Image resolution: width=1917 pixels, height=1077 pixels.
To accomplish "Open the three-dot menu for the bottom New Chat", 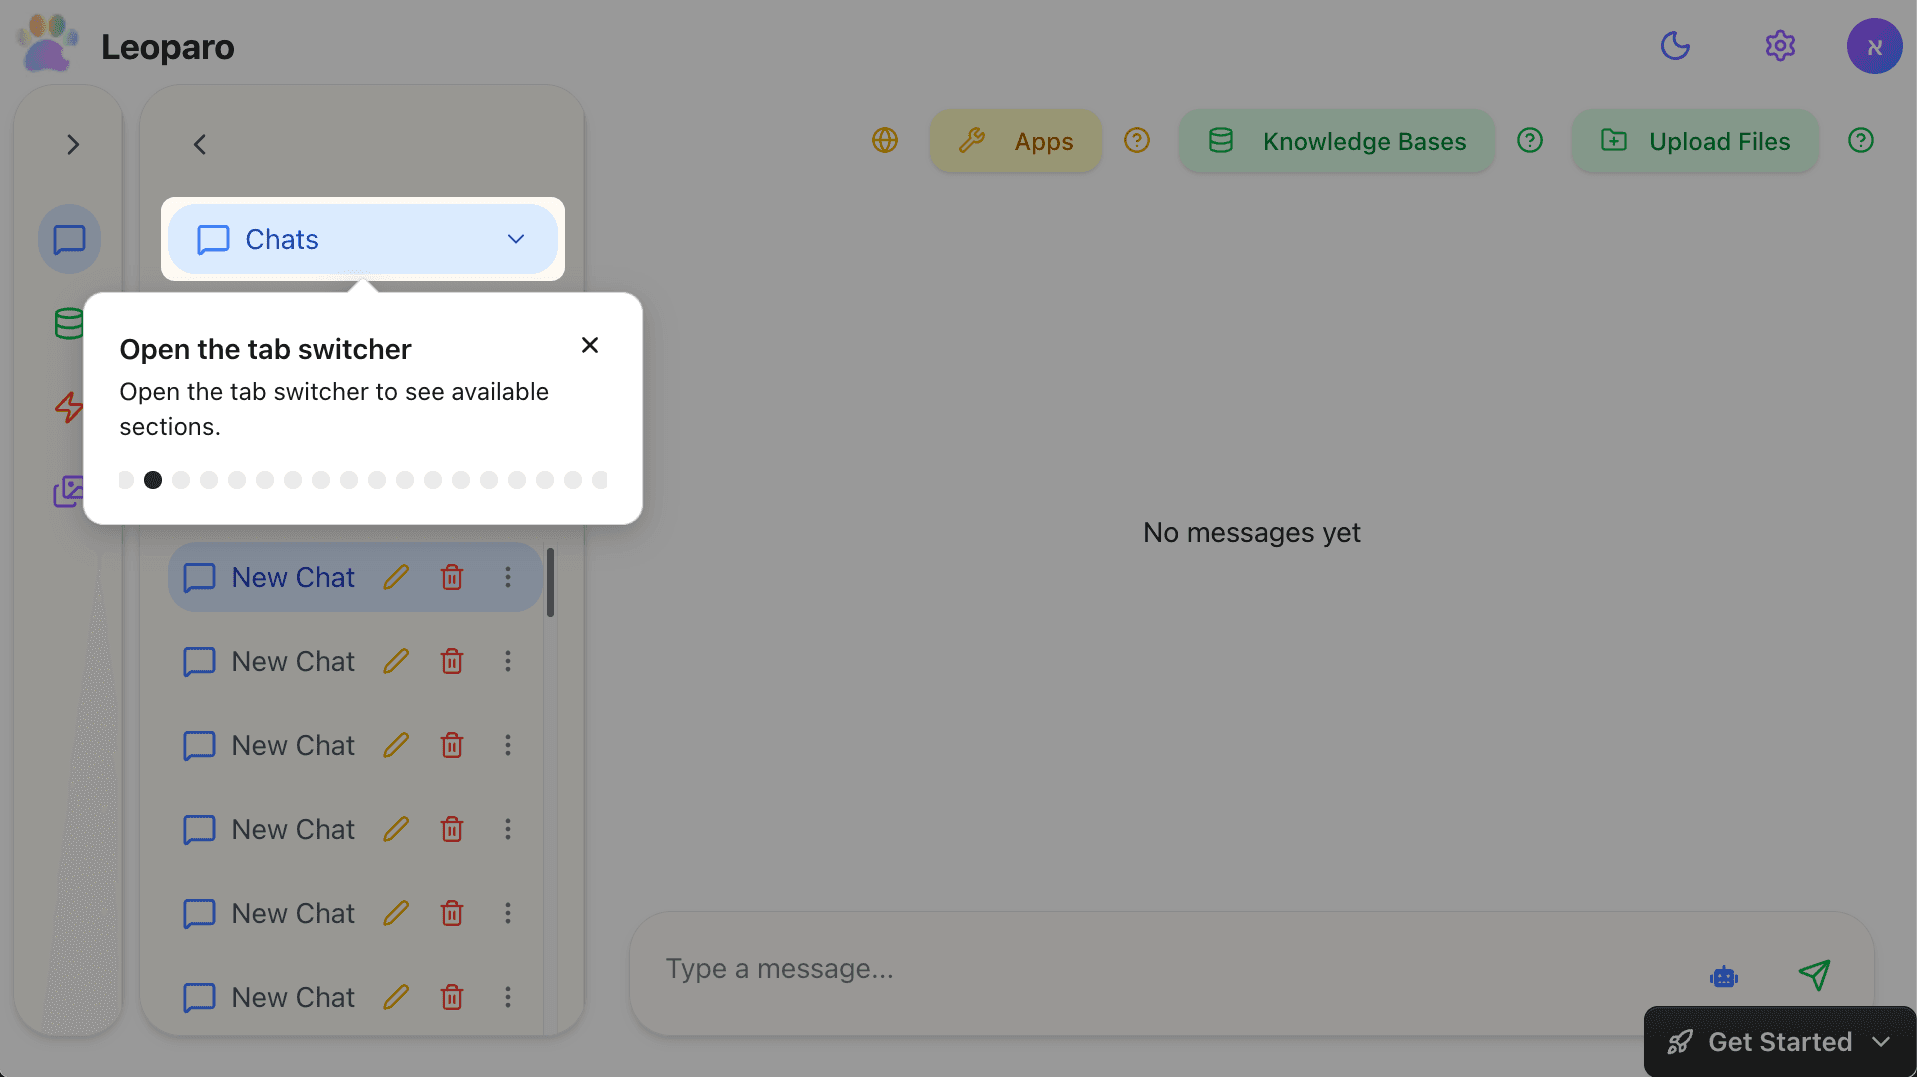I will [x=507, y=997].
